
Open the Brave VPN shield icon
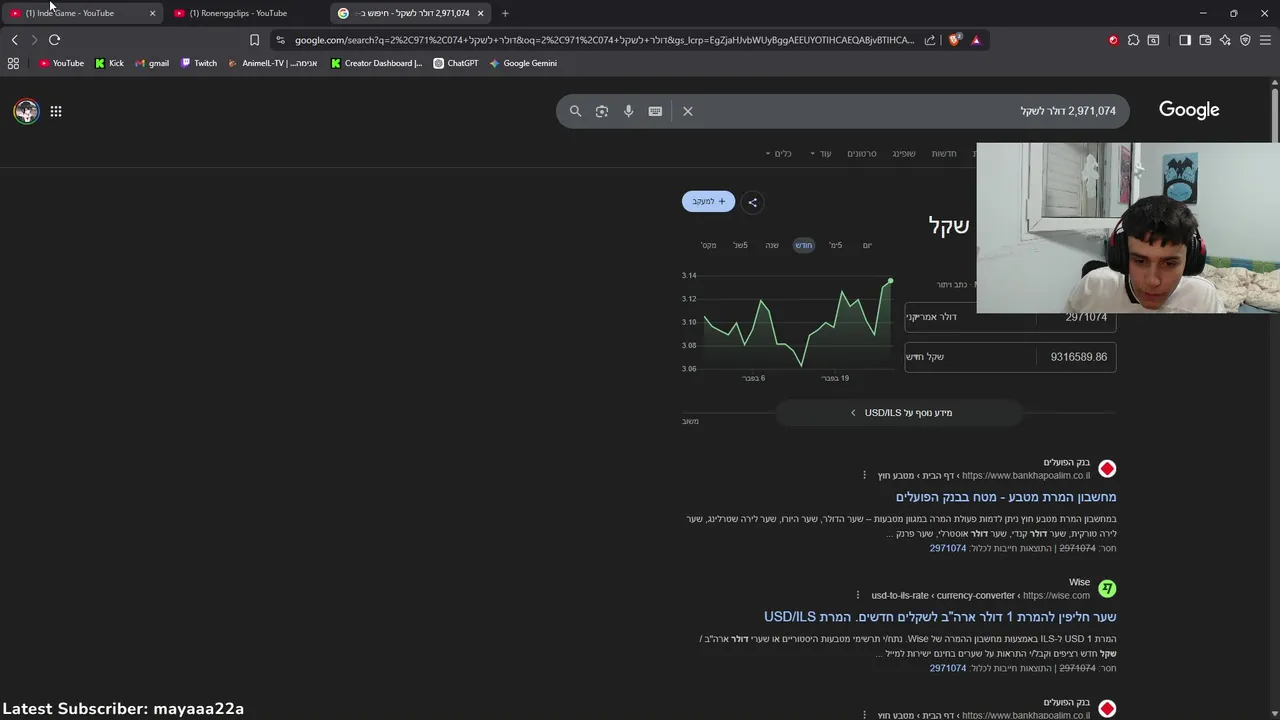tap(1245, 40)
